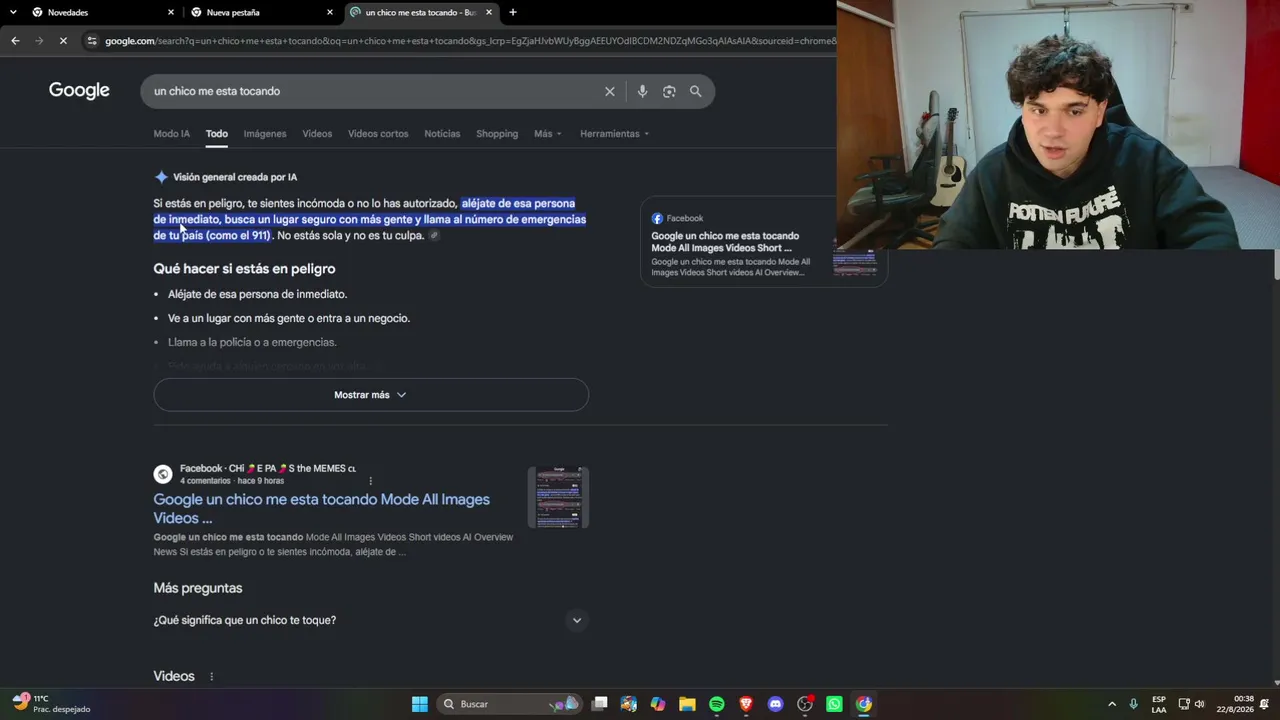Open Spotify from the taskbar
1280x720 pixels.
717,704
